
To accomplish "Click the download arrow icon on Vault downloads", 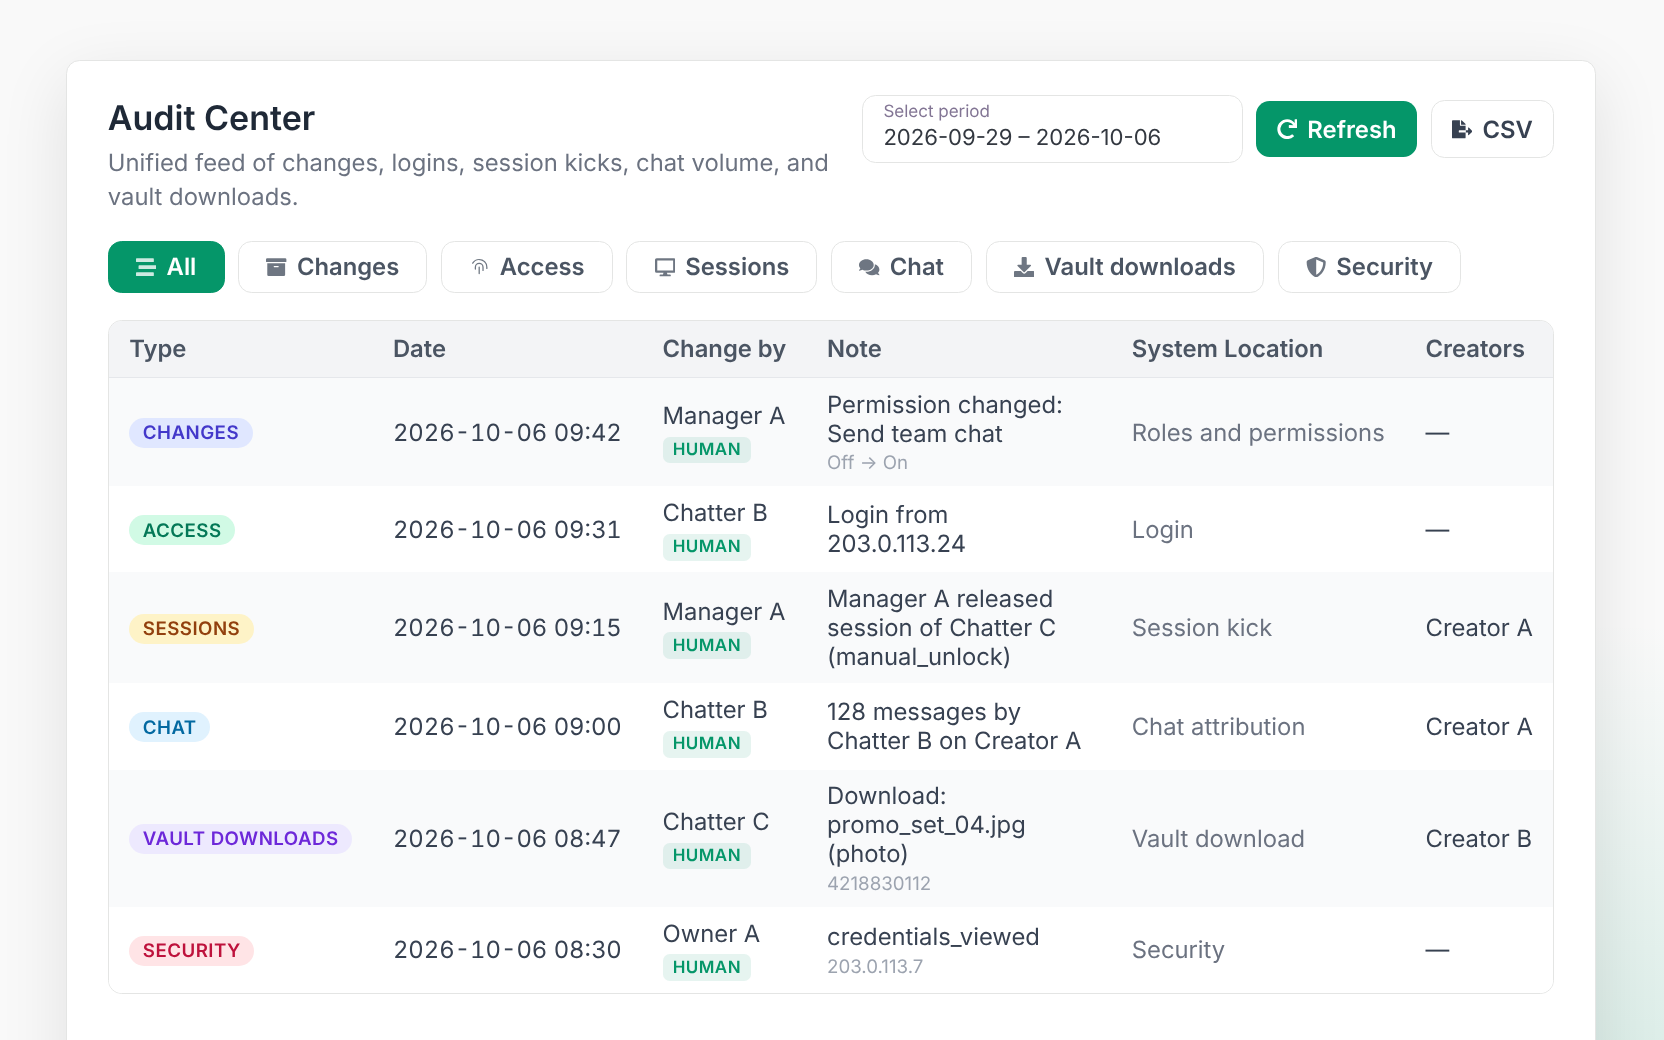I will 1024,267.
